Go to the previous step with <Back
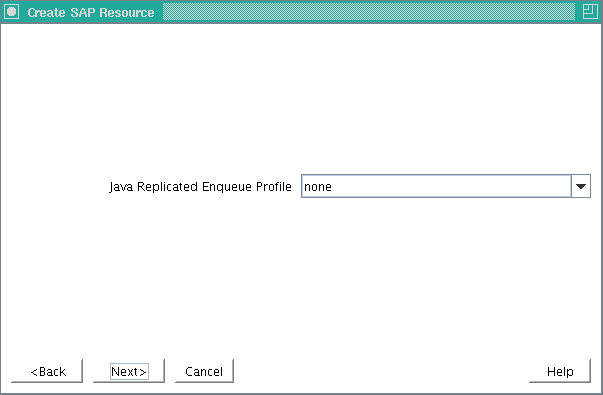 [47, 371]
